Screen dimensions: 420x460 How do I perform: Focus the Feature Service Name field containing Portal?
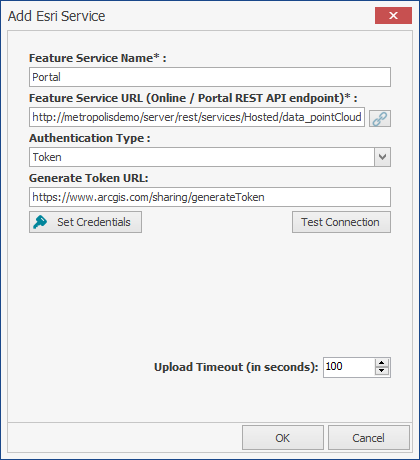(210, 77)
